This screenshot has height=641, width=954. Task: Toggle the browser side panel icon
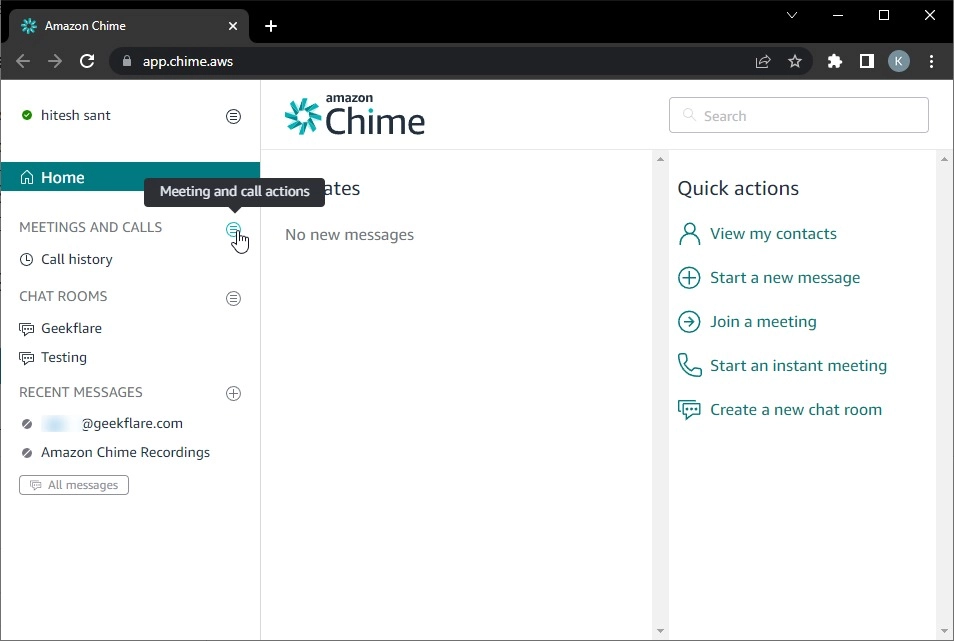866,61
